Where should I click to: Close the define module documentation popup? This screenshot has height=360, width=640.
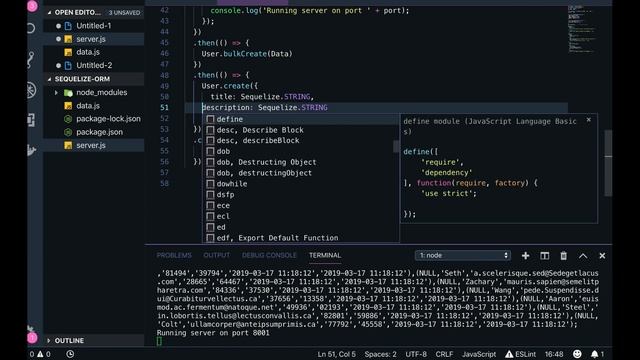pos(589,120)
